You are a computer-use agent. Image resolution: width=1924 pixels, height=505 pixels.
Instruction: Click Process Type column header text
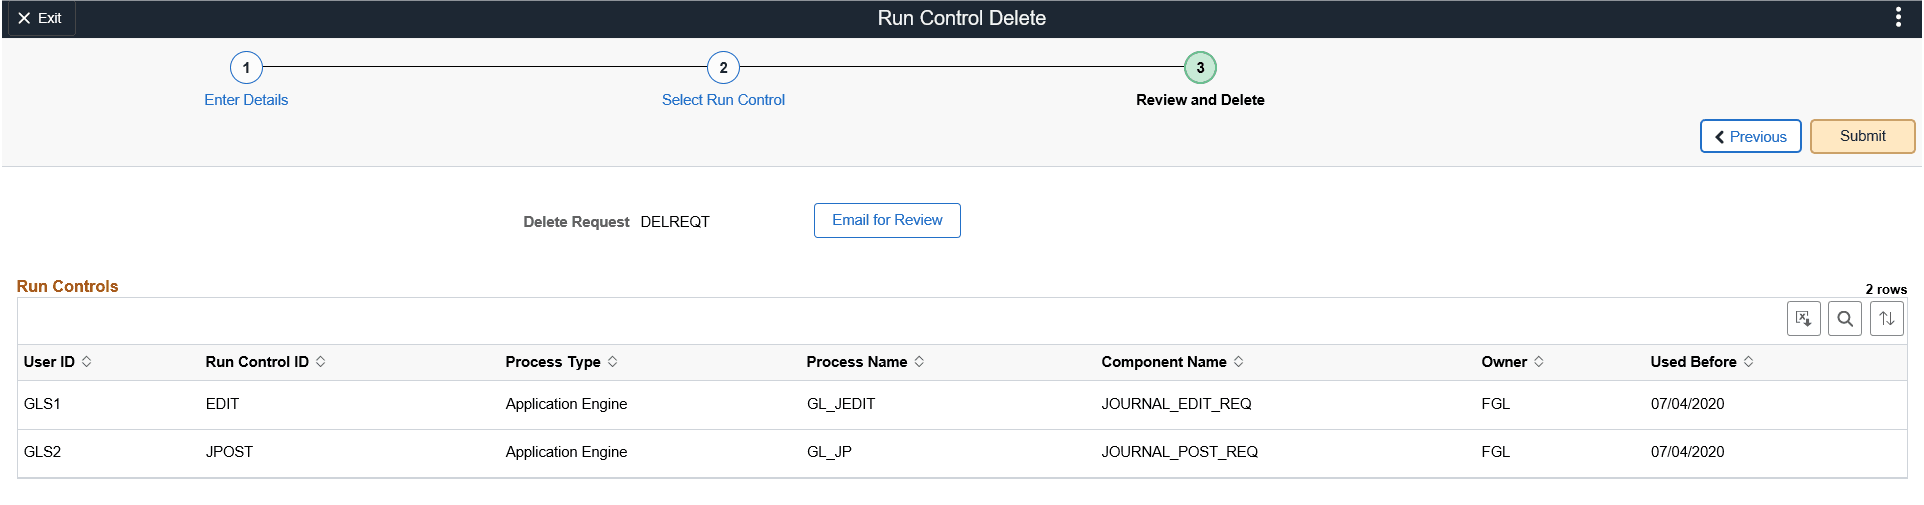point(553,362)
